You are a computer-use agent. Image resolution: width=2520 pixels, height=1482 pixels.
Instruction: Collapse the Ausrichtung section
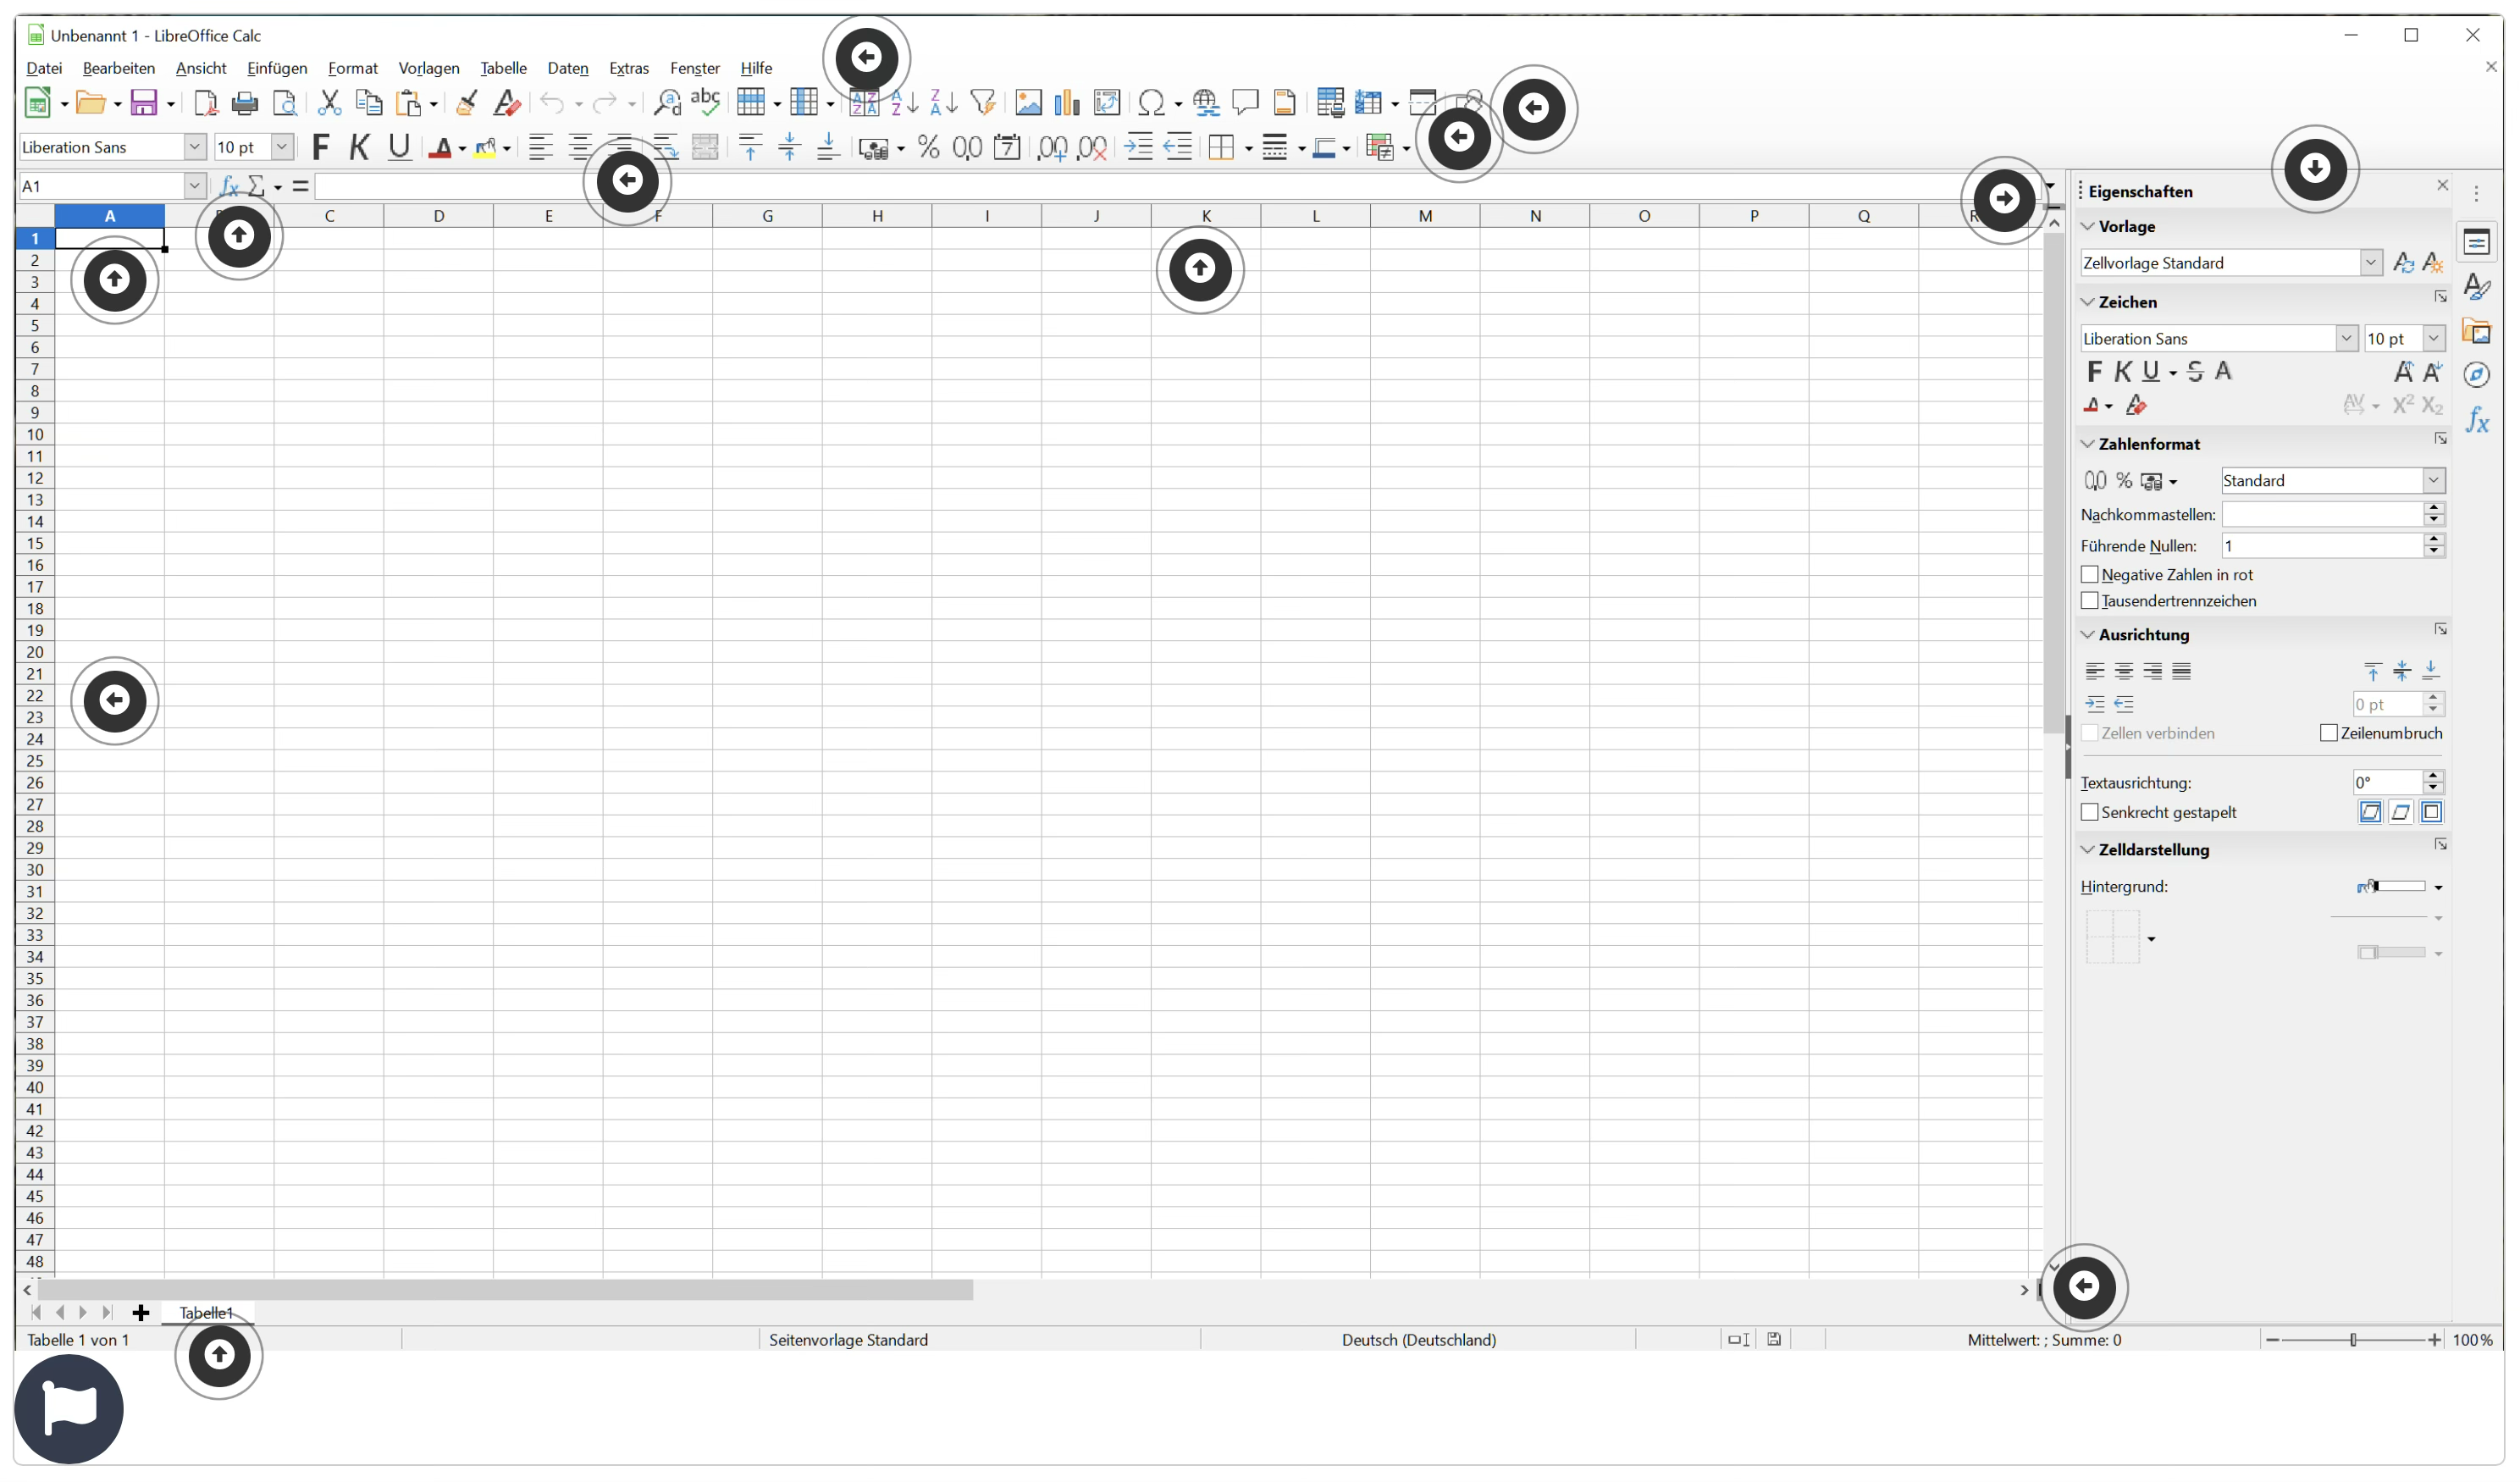pyautogui.click(x=2087, y=635)
